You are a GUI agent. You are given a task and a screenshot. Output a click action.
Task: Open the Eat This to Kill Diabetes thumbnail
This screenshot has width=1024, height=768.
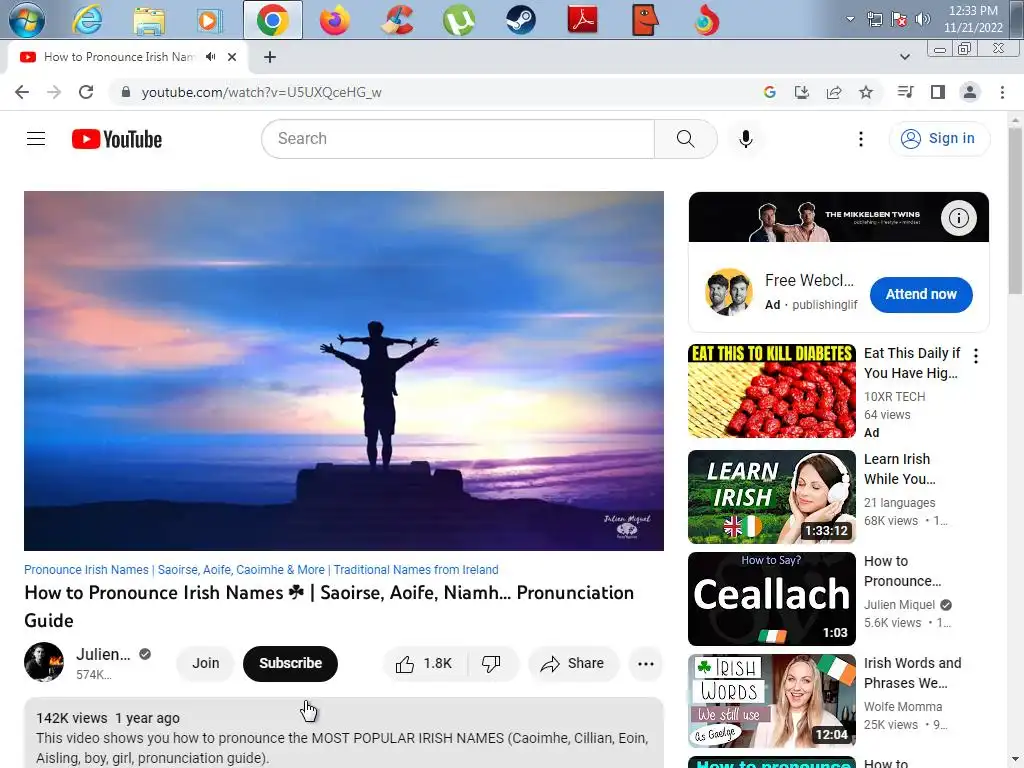(772, 391)
